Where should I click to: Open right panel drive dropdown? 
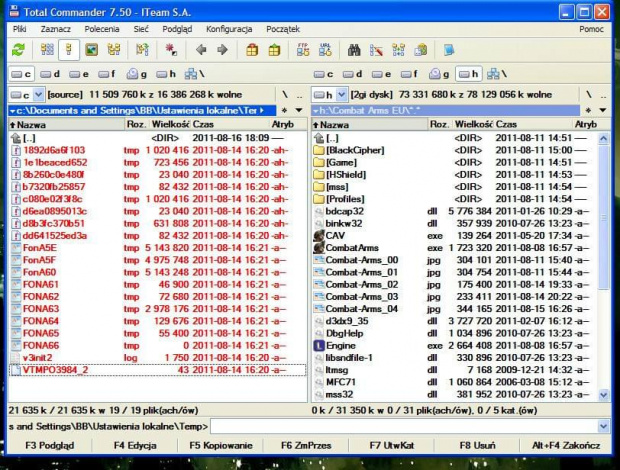pyautogui.click(x=342, y=95)
